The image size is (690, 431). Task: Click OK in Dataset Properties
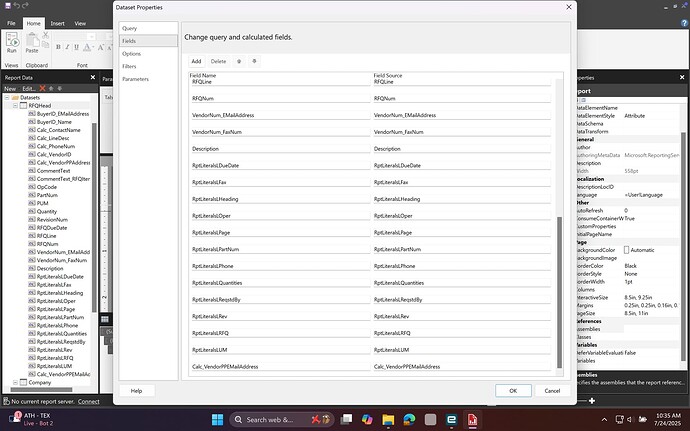click(x=513, y=390)
